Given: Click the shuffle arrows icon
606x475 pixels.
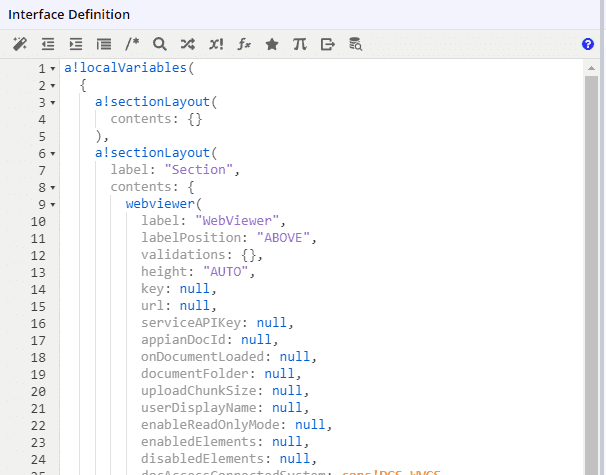Looking at the screenshot, I should [x=188, y=44].
